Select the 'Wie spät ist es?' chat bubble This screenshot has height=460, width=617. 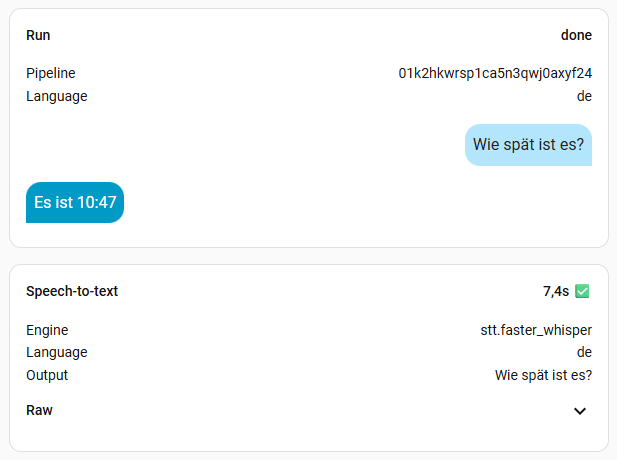tap(528, 145)
